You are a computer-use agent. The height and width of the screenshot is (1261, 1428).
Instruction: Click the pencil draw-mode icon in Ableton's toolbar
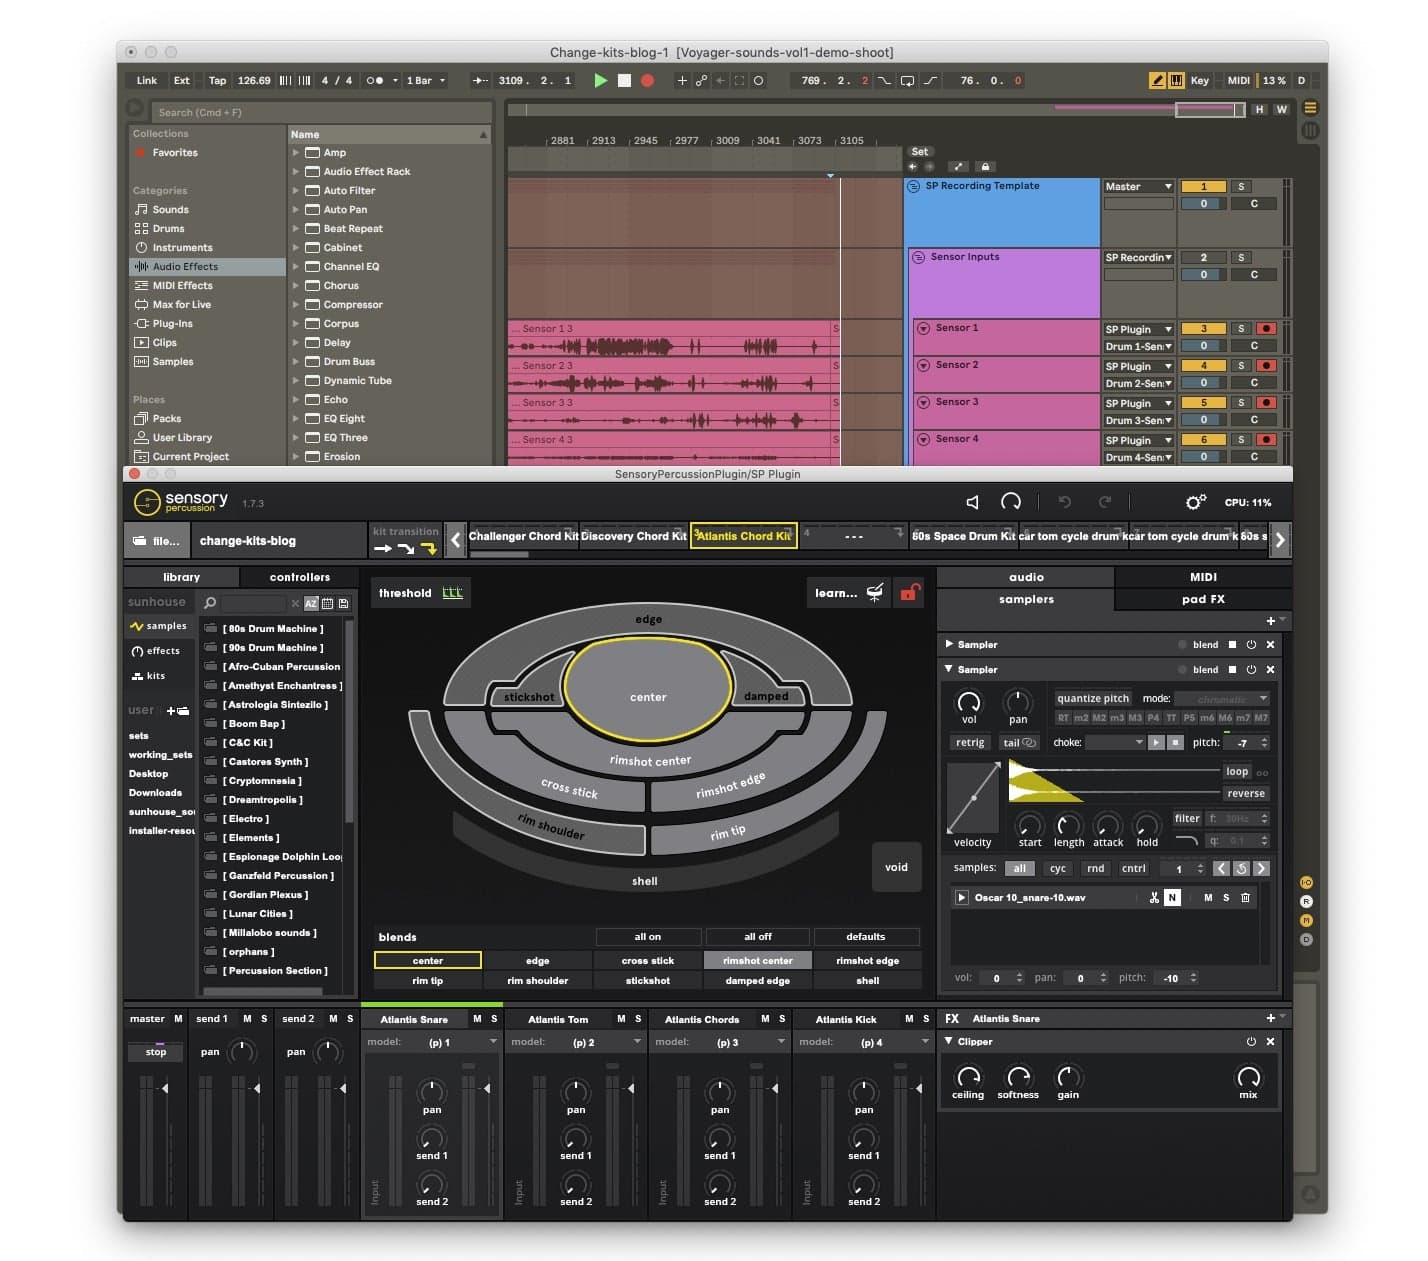[1156, 80]
